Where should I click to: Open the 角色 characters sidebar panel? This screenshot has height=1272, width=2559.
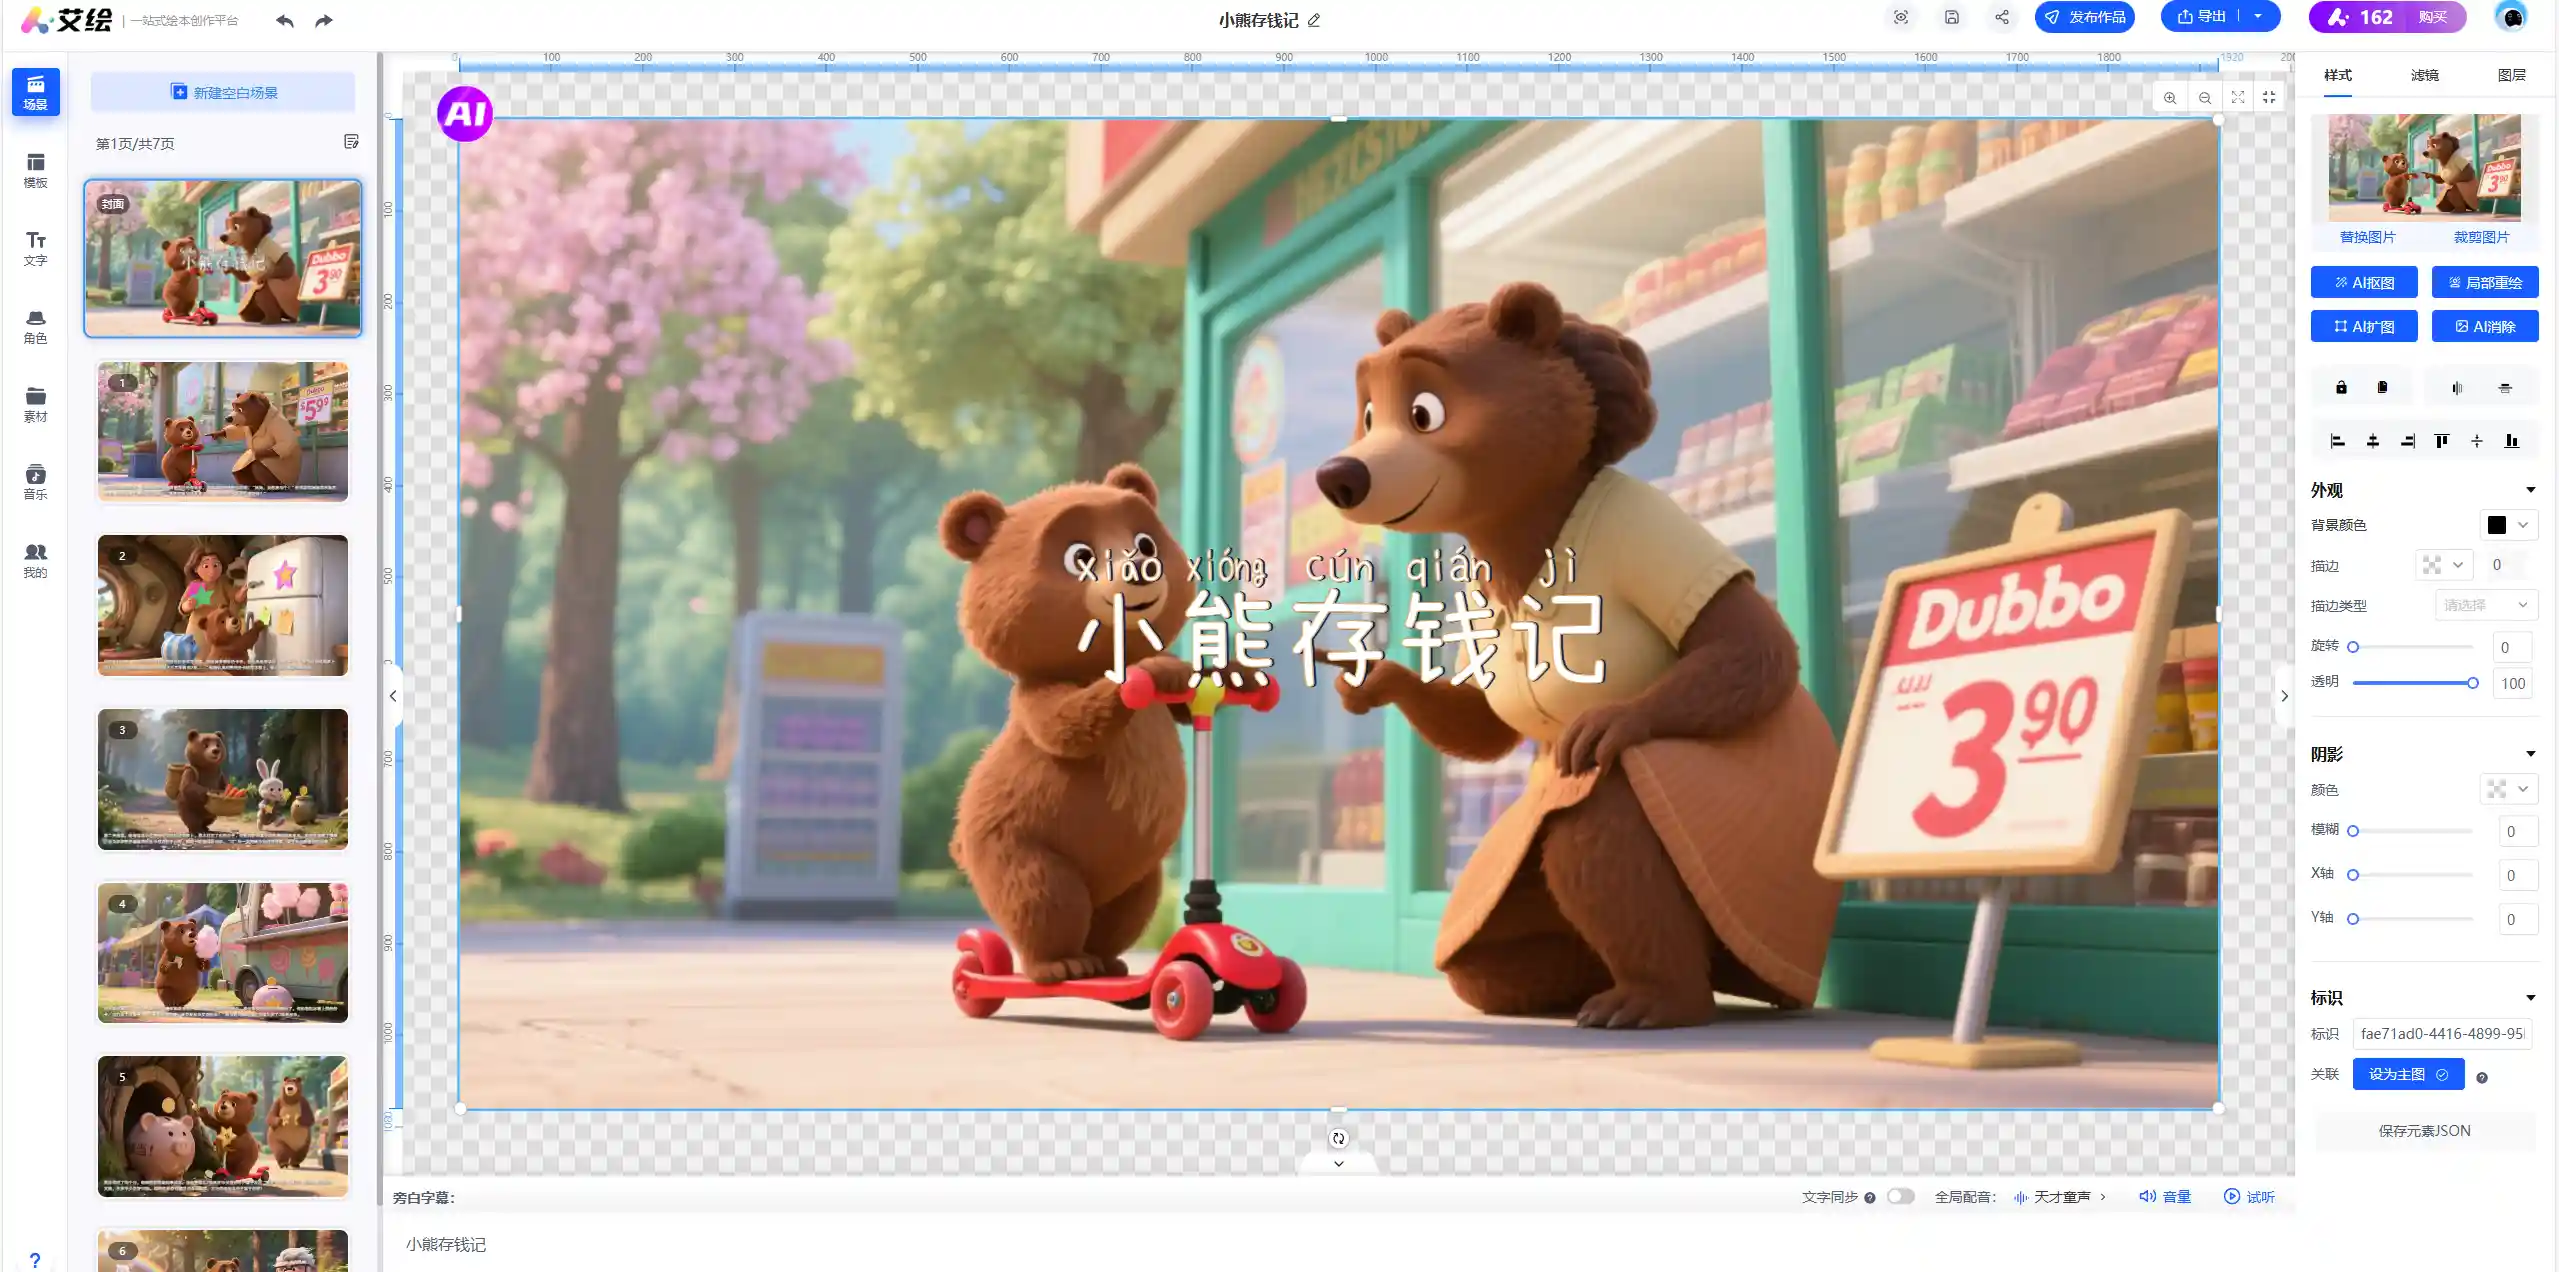pos(35,326)
